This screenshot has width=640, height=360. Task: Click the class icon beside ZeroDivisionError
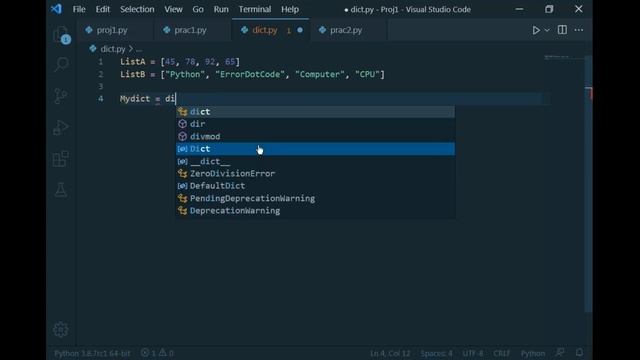click(x=182, y=173)
